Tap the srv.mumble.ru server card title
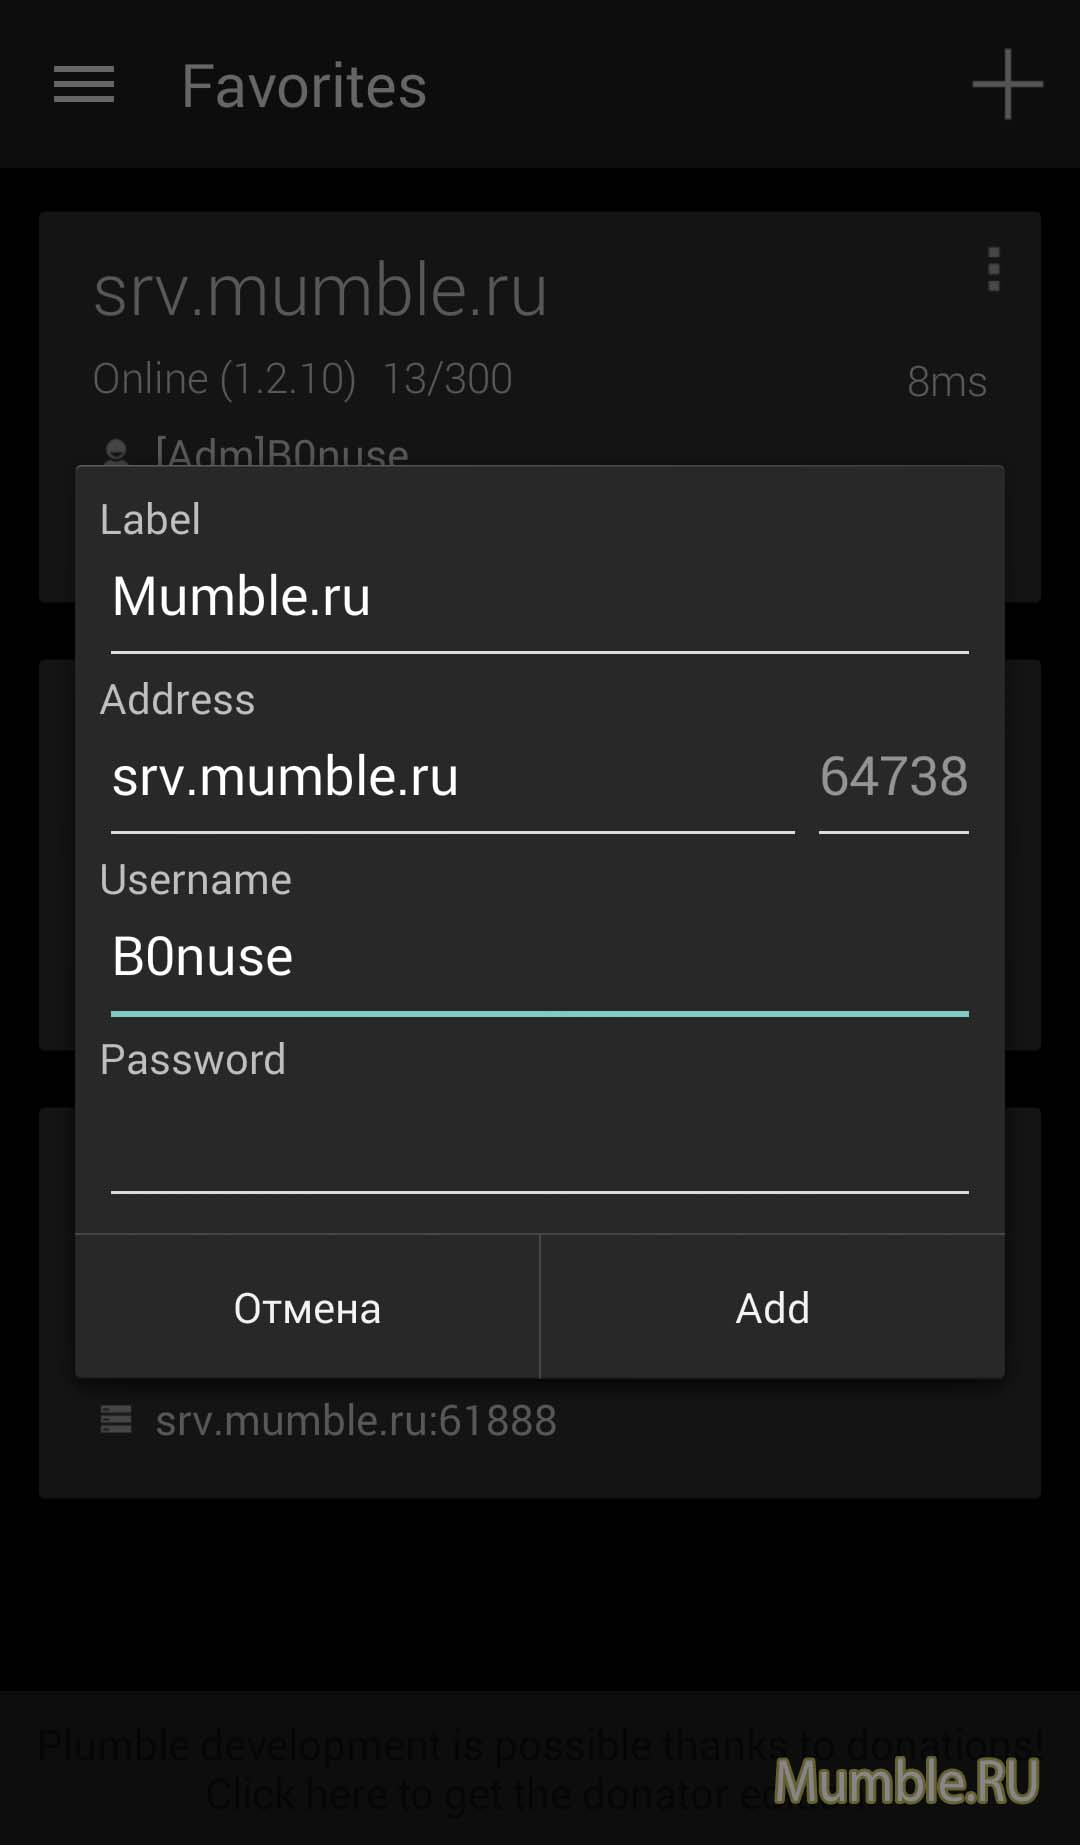This screenshot has height=1845, width=1080. [320, 290]
